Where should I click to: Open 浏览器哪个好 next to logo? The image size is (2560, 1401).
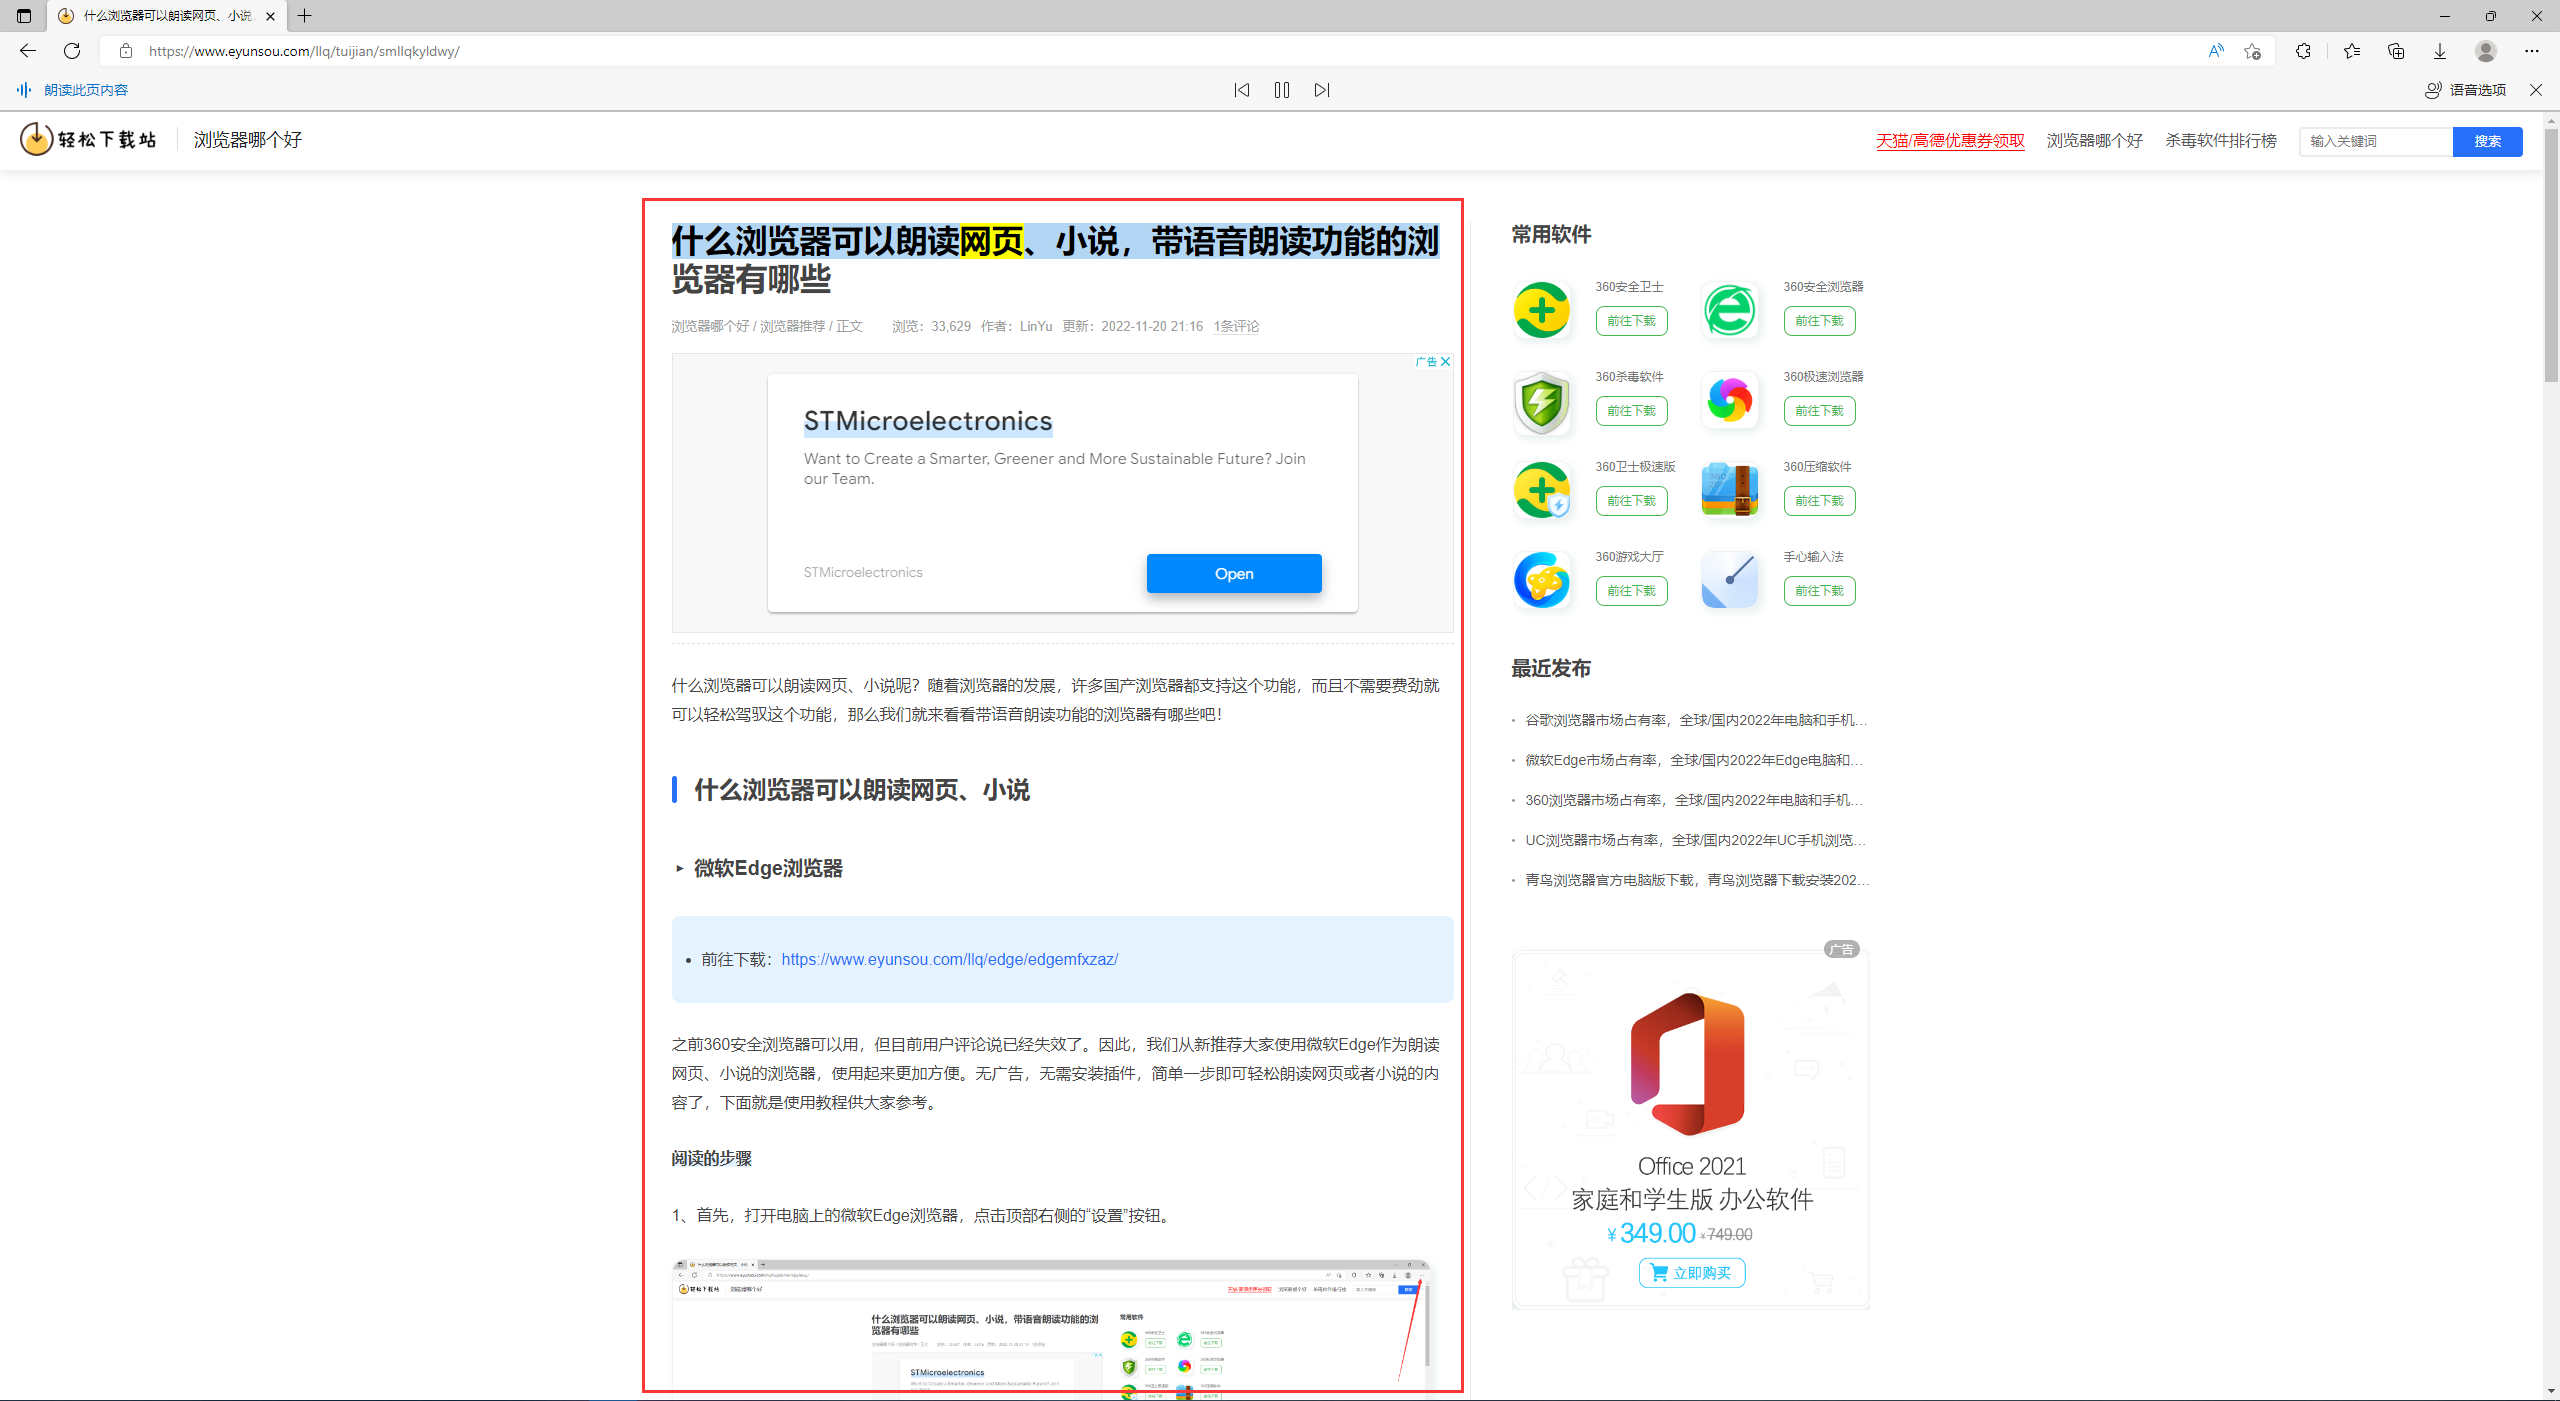tap(248, 140)
